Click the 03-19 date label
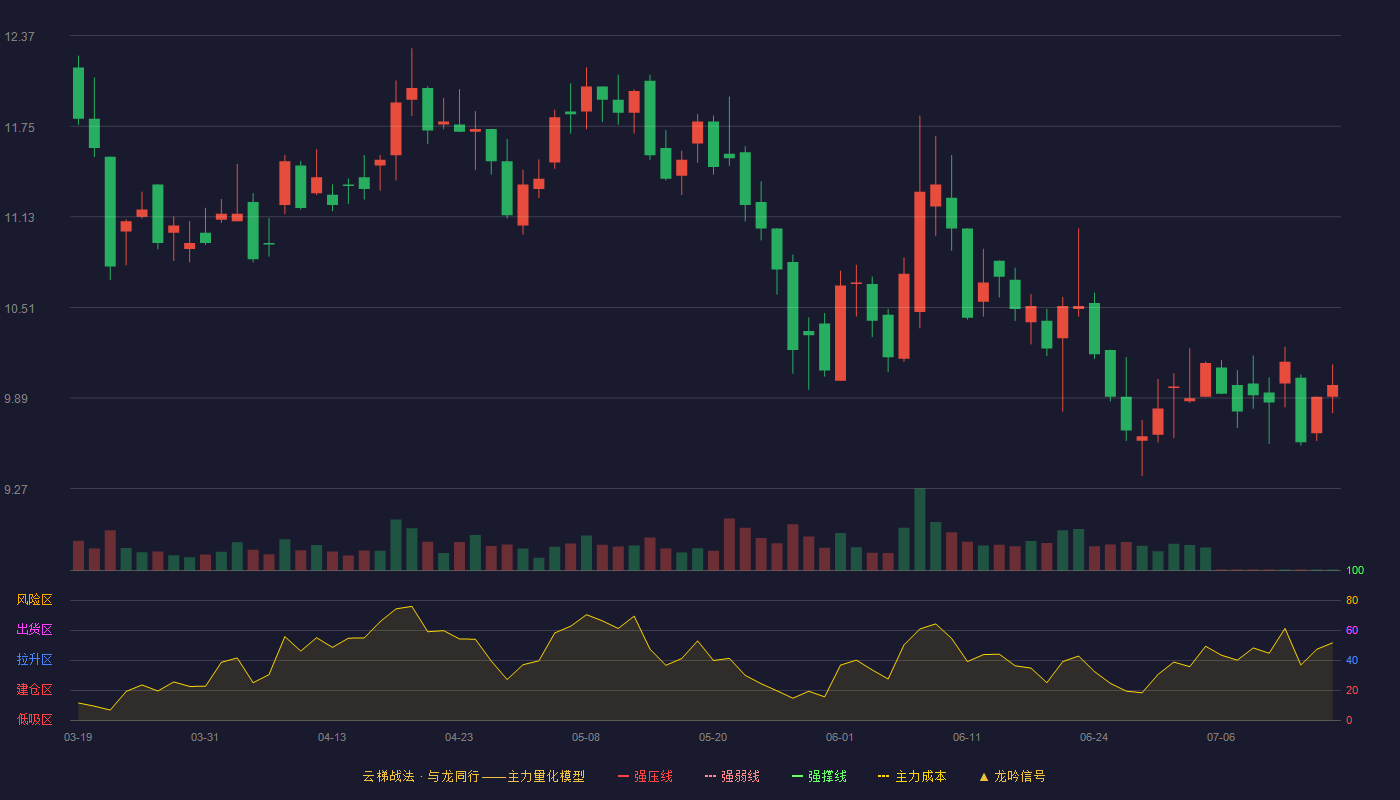Viewport: 1400px width, 800px height. (x=78, y=737)
